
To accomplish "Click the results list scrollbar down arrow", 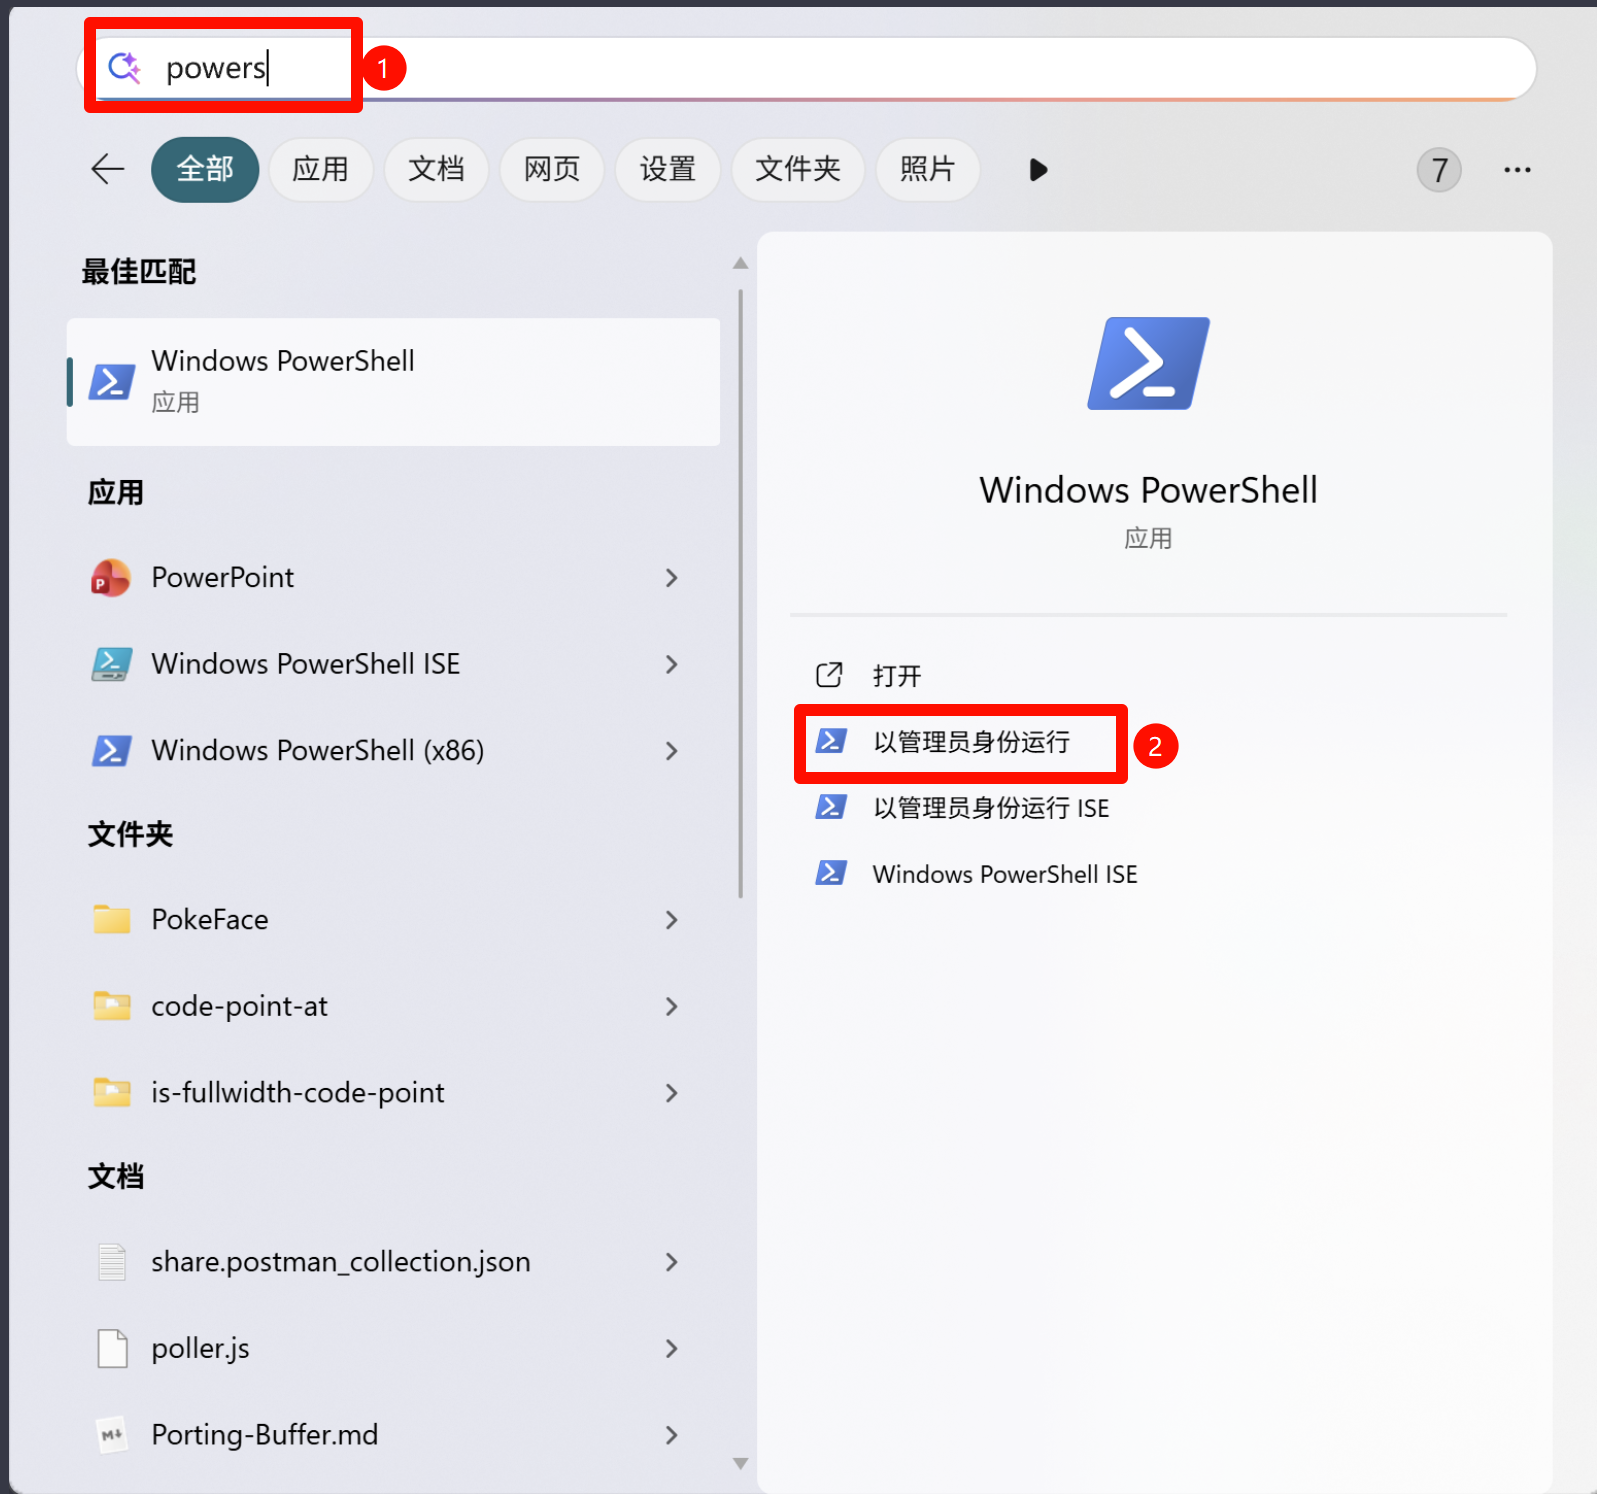I will (x=740, y=1463).
